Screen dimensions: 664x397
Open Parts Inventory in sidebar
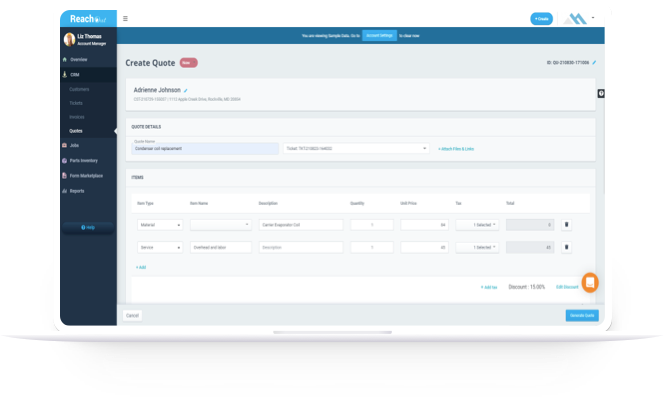(83, 161)
